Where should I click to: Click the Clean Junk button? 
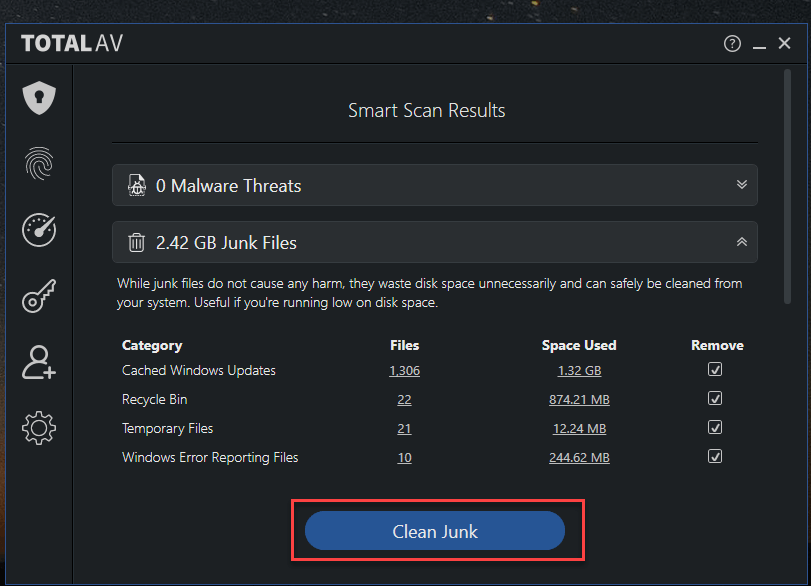[434, 531]
